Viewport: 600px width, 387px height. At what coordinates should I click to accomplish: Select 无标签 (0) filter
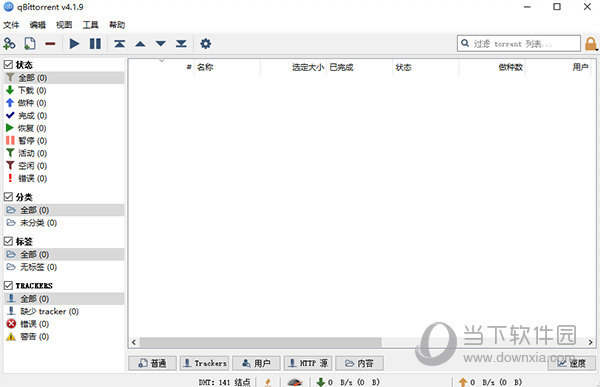pyautogui.click(x=64, y=267)
